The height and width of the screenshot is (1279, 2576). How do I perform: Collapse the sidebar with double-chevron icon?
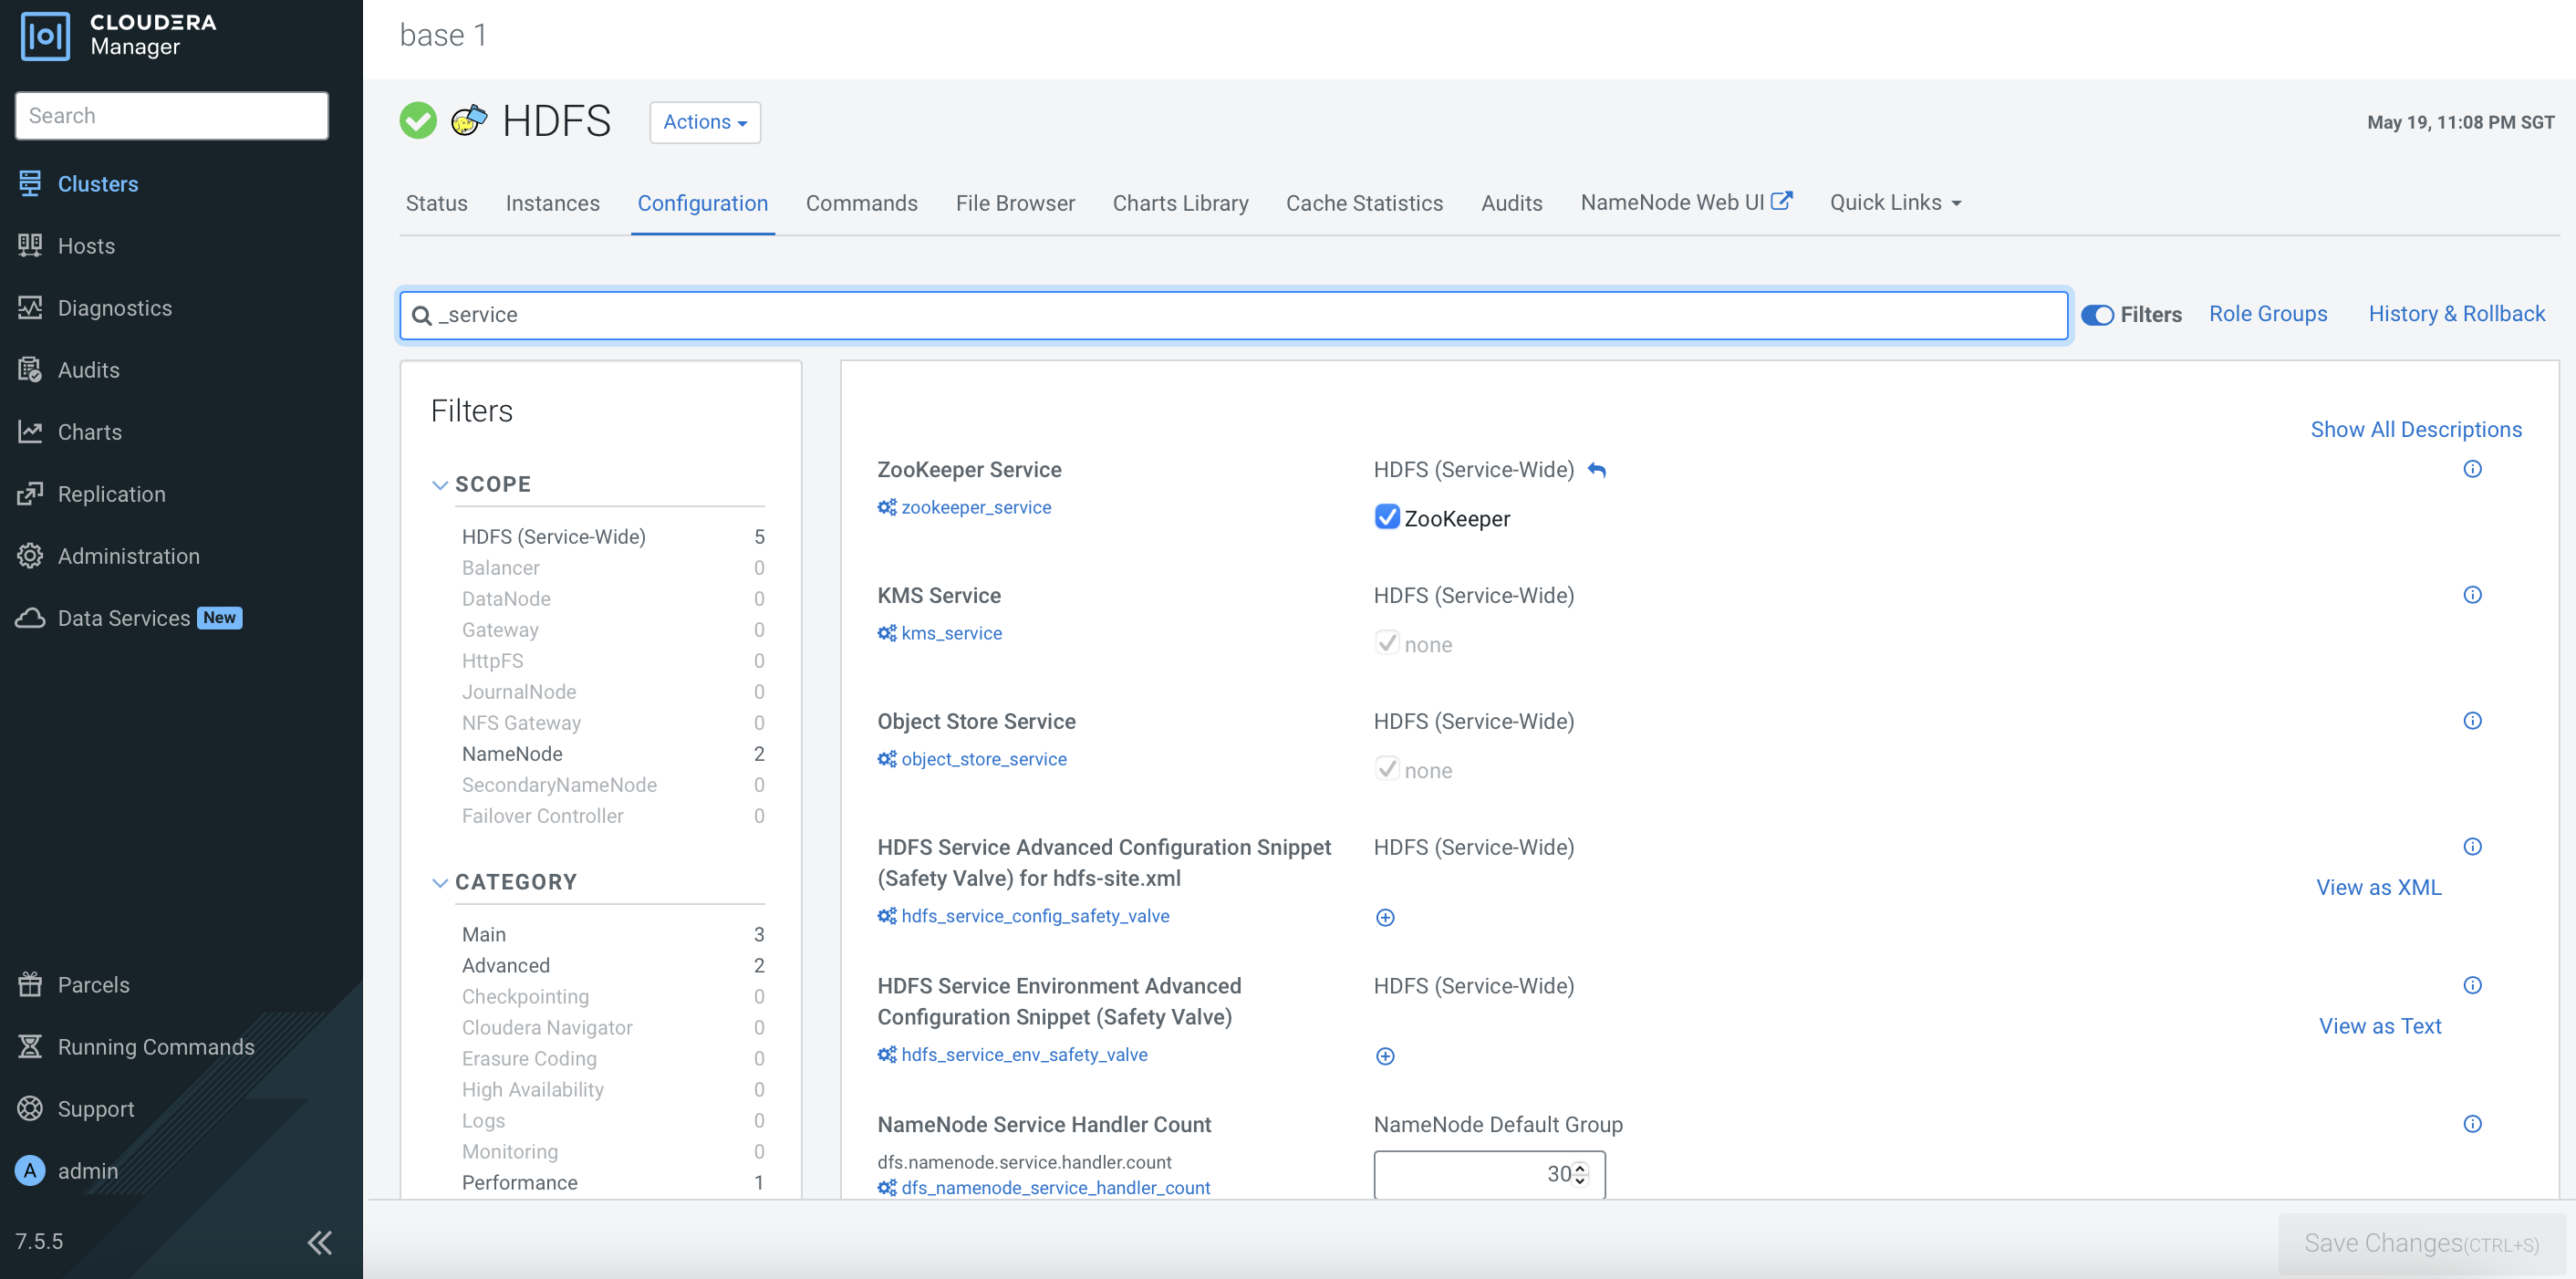pos(319,1242)
